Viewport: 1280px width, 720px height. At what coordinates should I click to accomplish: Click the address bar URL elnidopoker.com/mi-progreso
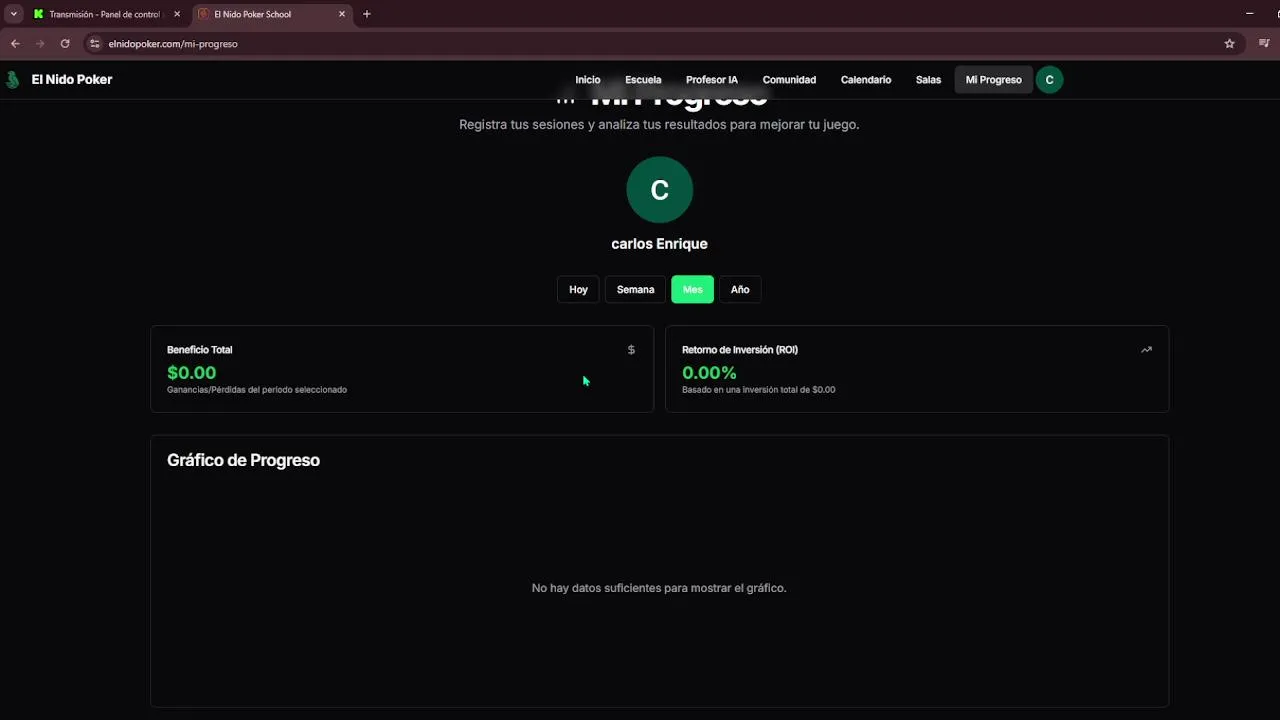click(173, 44)
